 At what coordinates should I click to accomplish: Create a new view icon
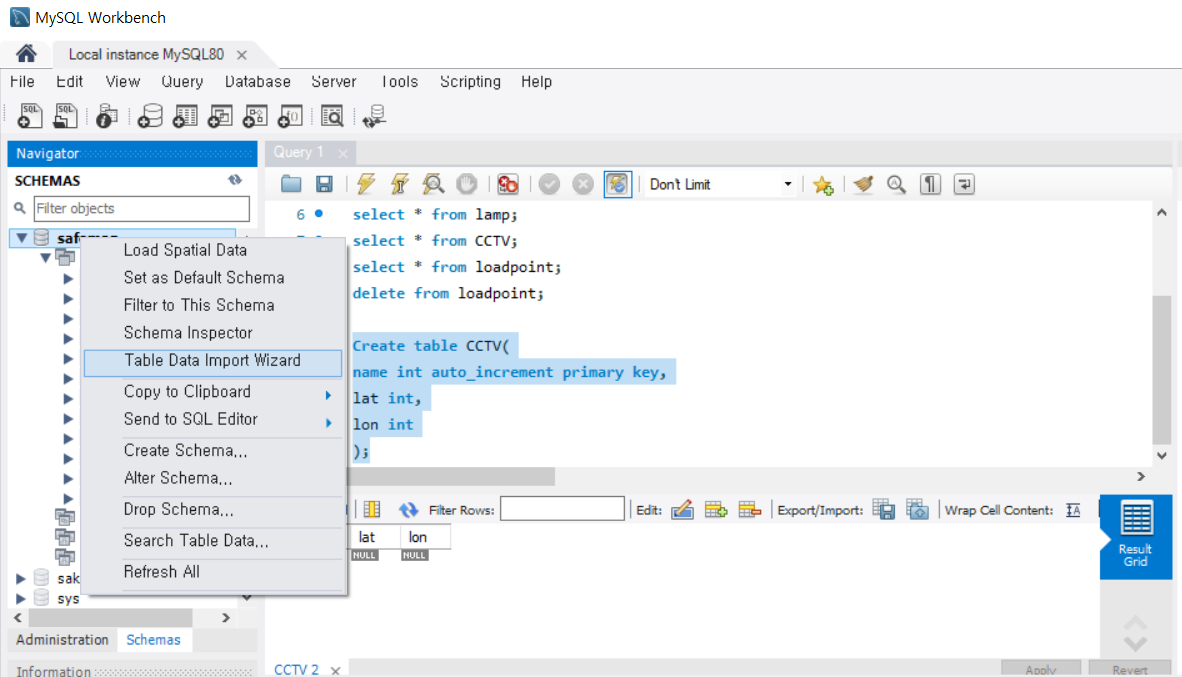pos(220,116)
